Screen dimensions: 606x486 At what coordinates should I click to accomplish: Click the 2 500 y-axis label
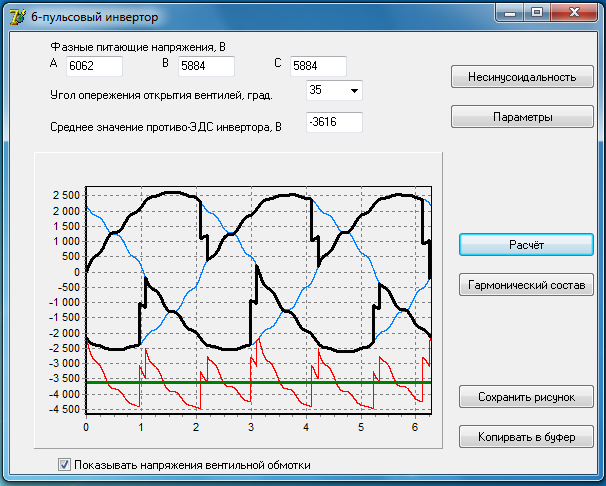66,195
